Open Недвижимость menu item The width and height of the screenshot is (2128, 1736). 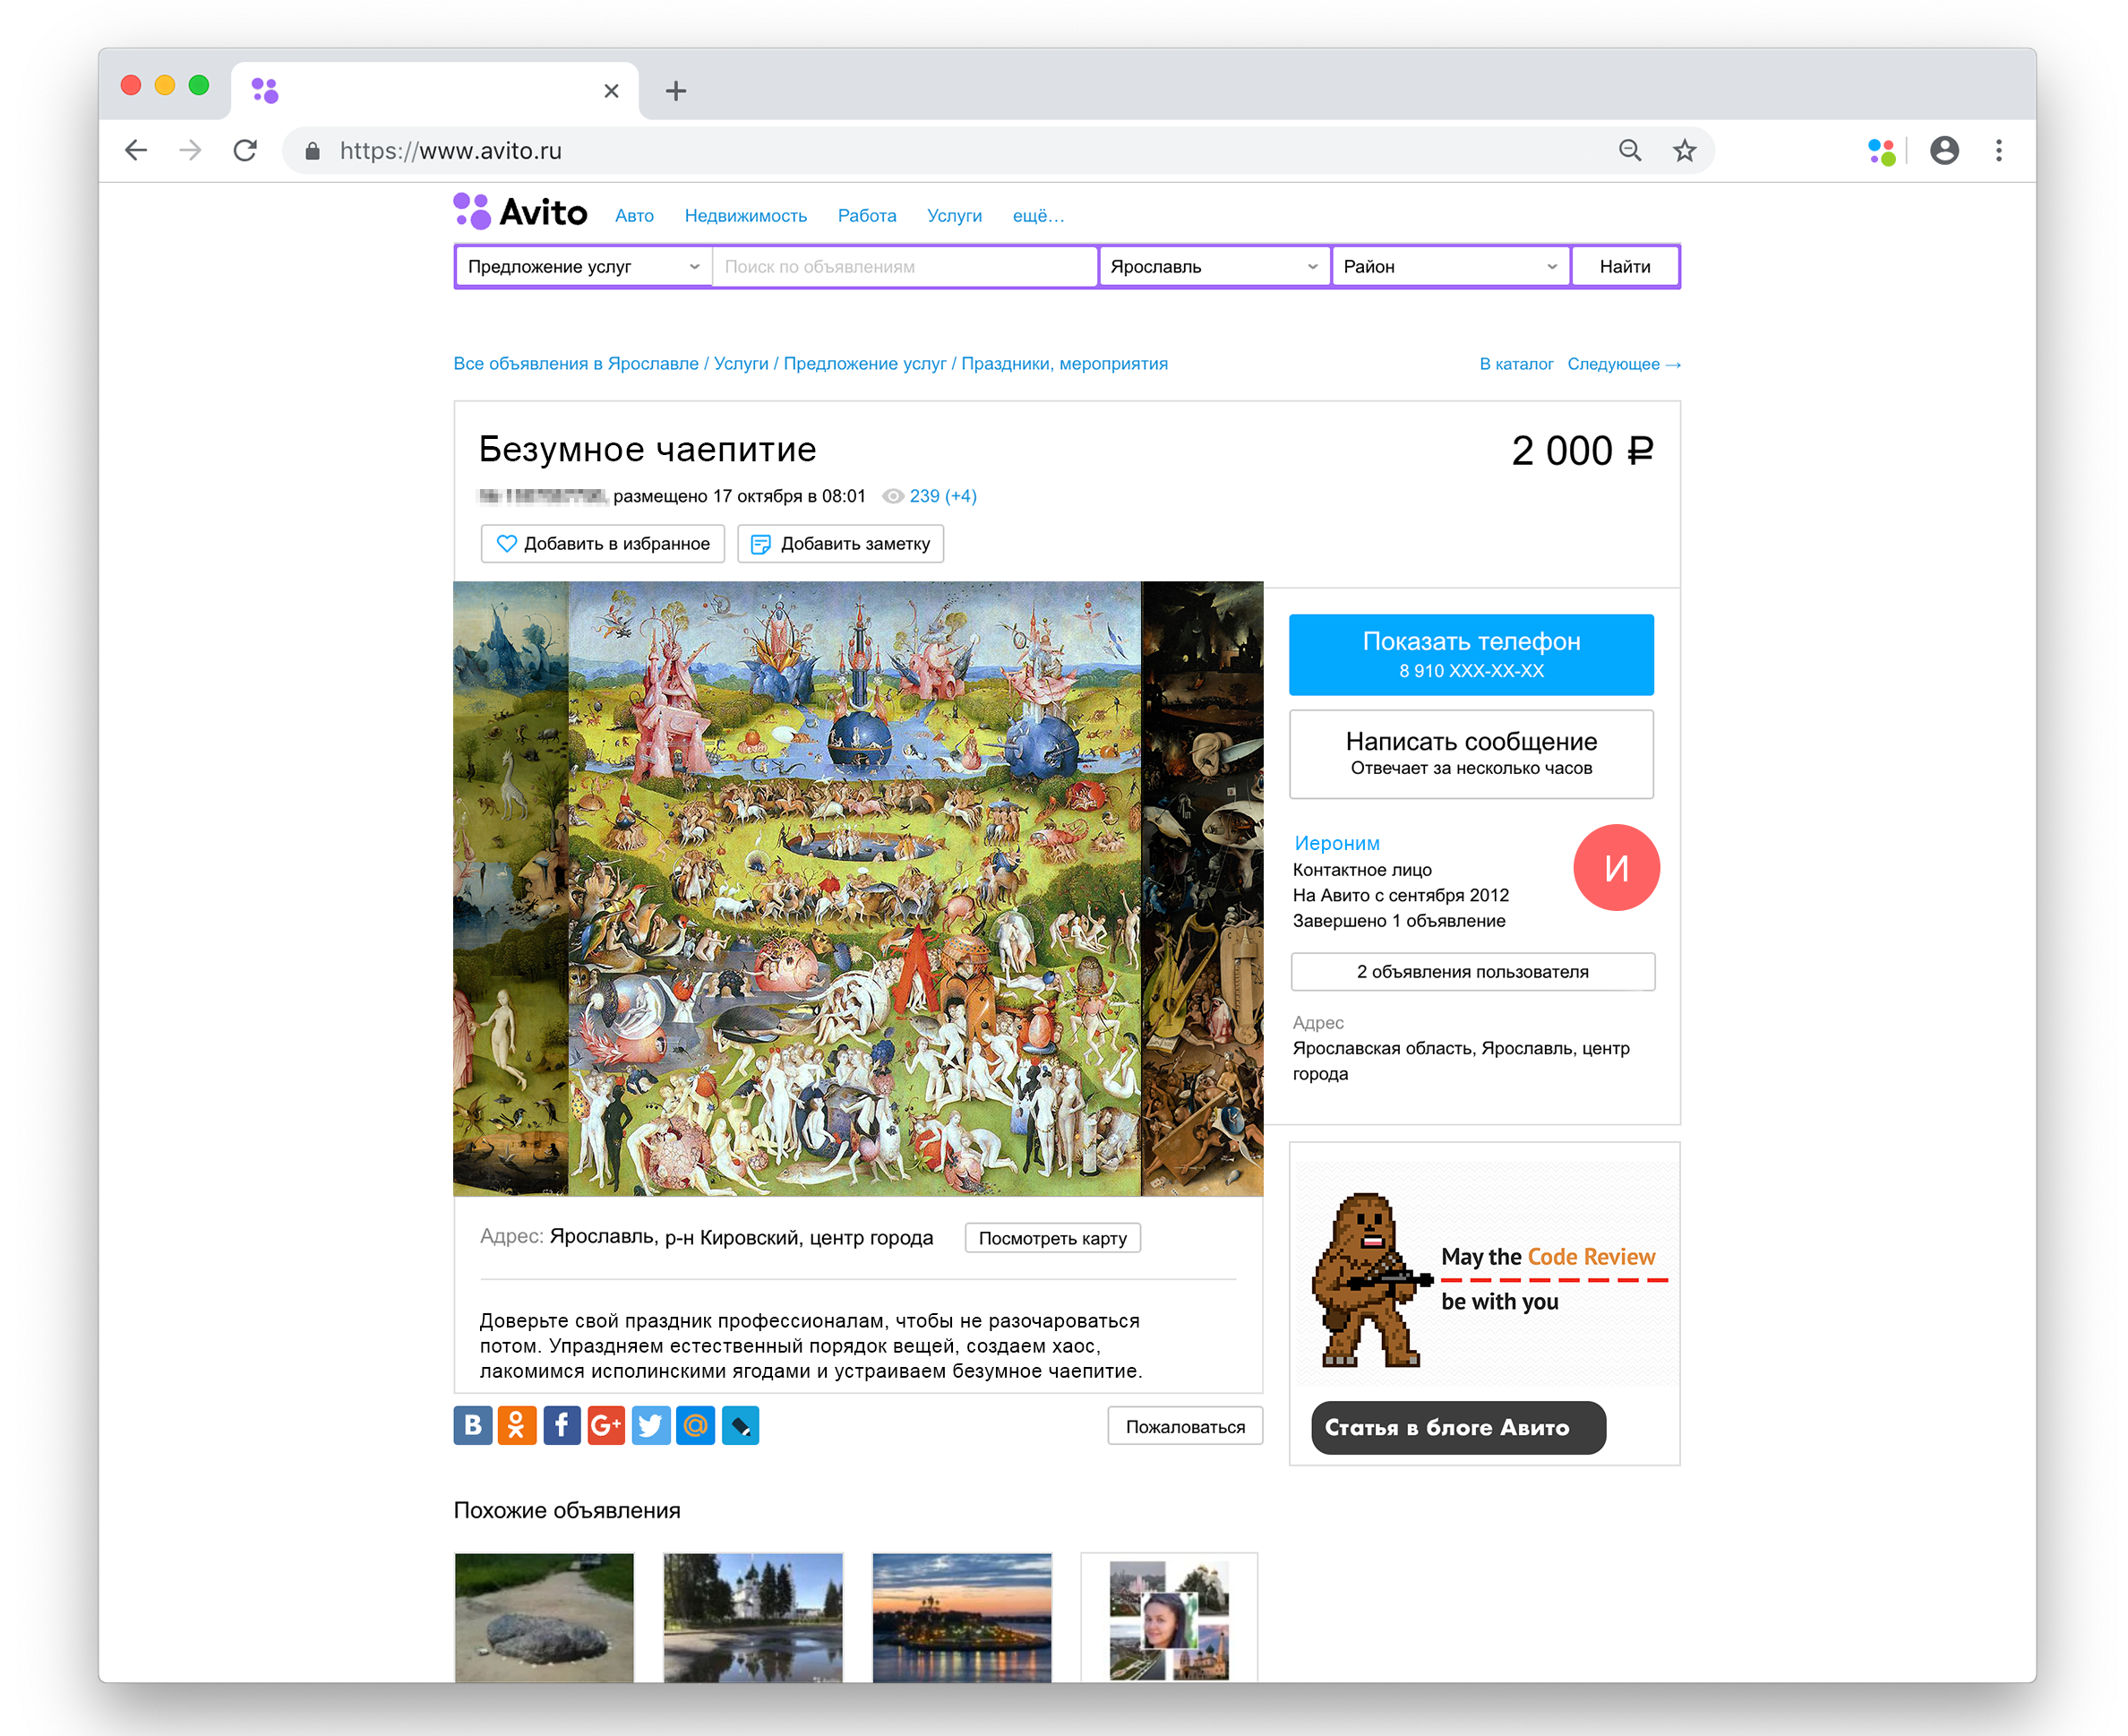pos(745,216)
